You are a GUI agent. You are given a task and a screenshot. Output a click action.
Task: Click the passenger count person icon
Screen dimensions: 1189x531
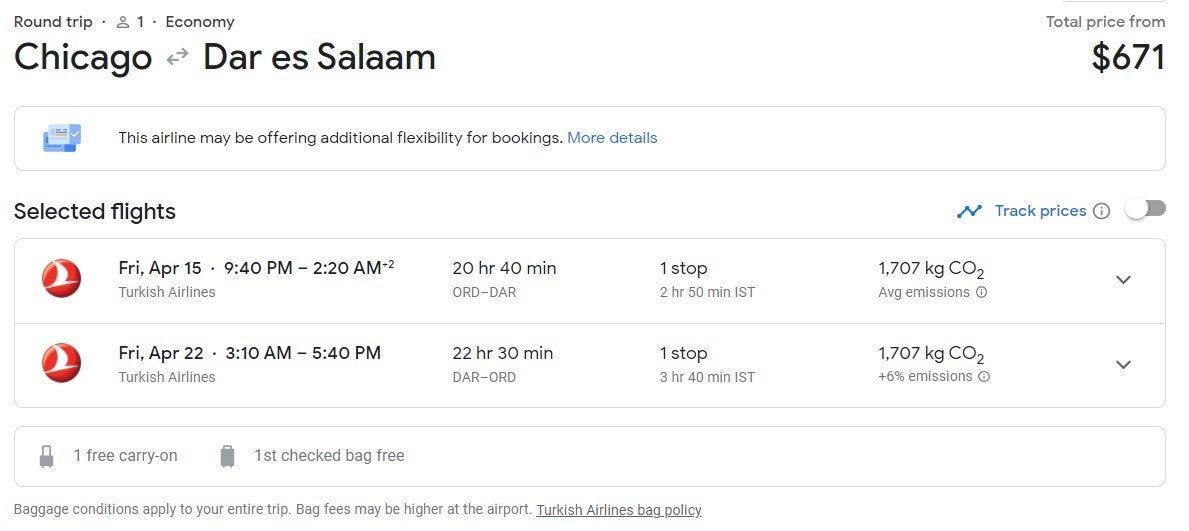124,22
